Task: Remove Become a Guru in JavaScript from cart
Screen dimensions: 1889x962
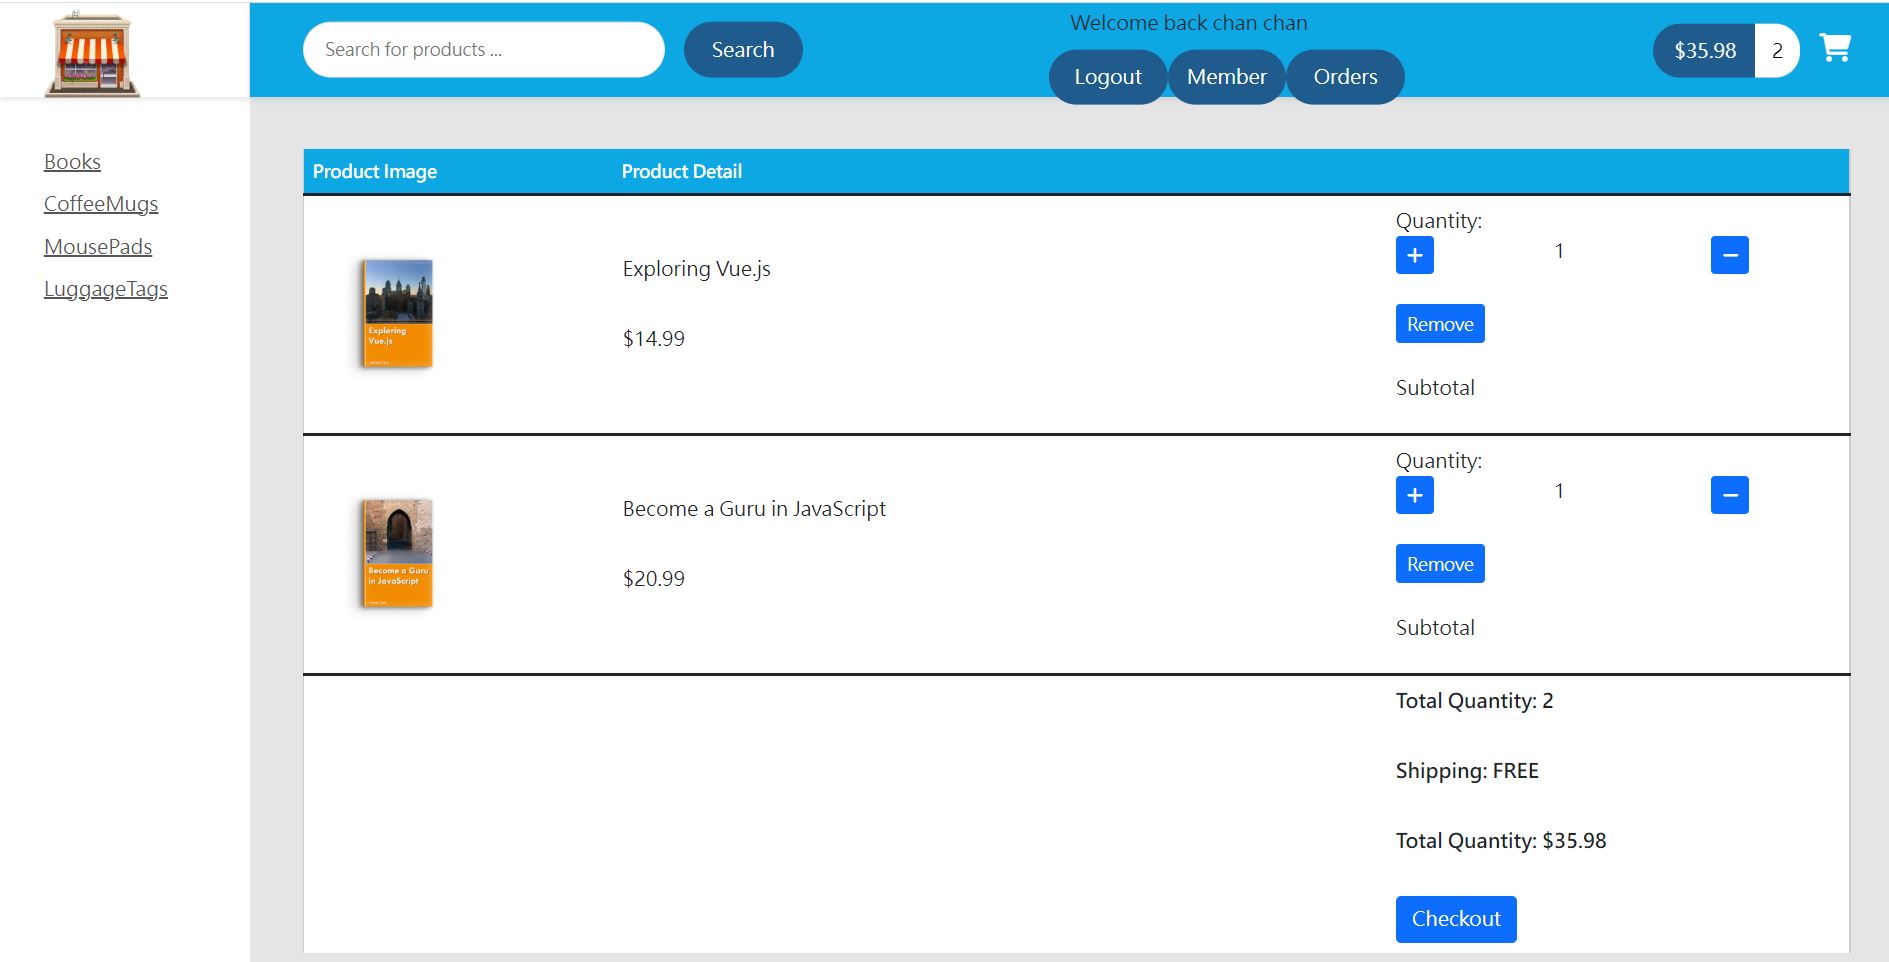Action: click(x=1439, y=563)
